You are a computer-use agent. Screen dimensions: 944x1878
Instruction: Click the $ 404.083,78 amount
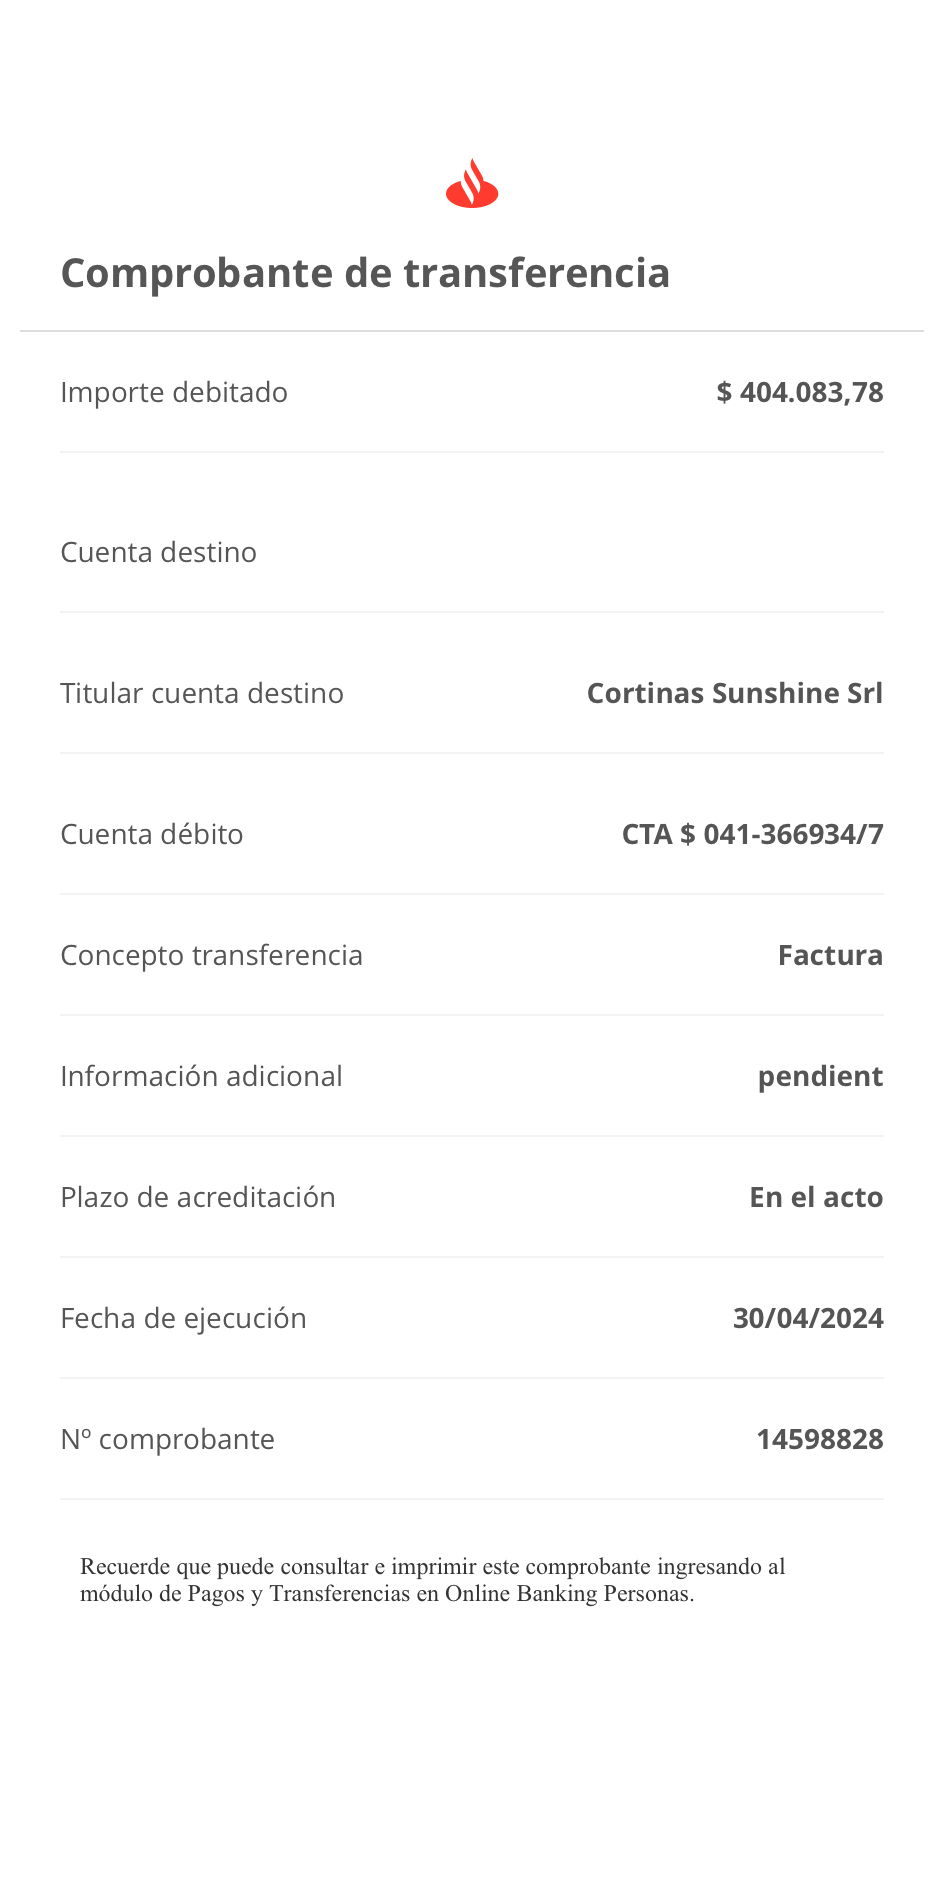[800, 392]
